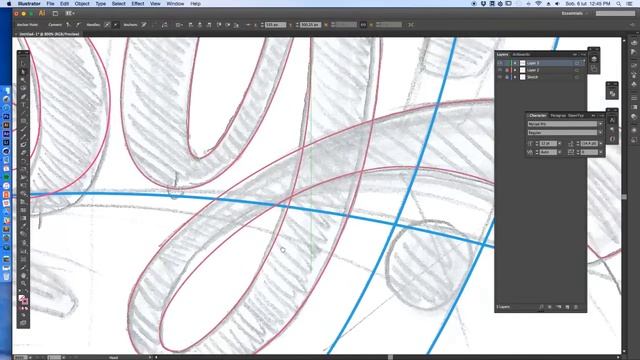The image size is (640, 360).
Task: Select the Type tool
Action: pyautogui.click(x=23, y=104)
